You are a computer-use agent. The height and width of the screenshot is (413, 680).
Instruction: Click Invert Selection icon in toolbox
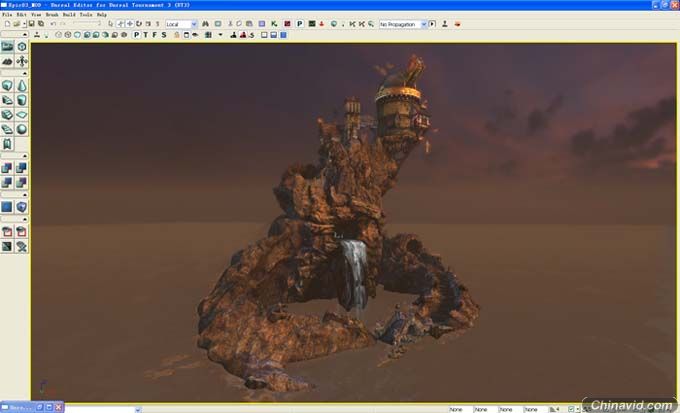pyautogui.click(x=7, y=246)
